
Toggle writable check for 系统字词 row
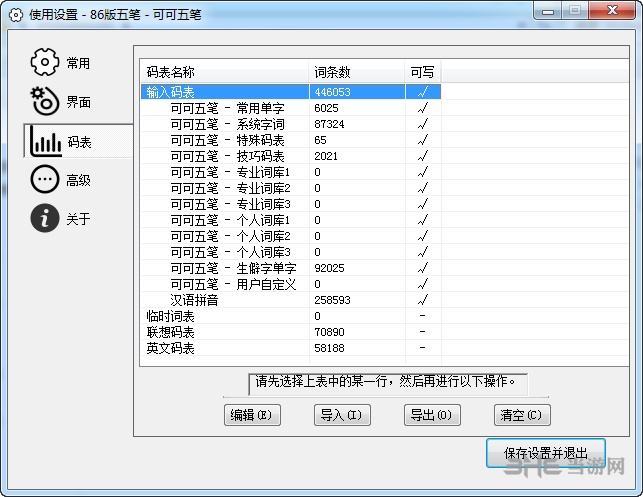(423, 124)
